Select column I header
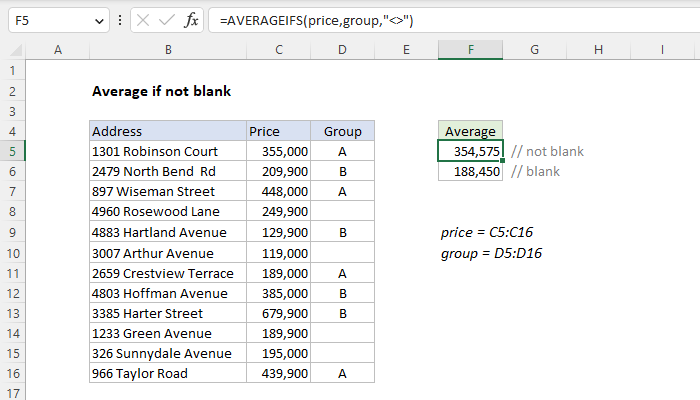Image resolution: width=700 pixels, height=400 pixels. click(x=662, y=50)
